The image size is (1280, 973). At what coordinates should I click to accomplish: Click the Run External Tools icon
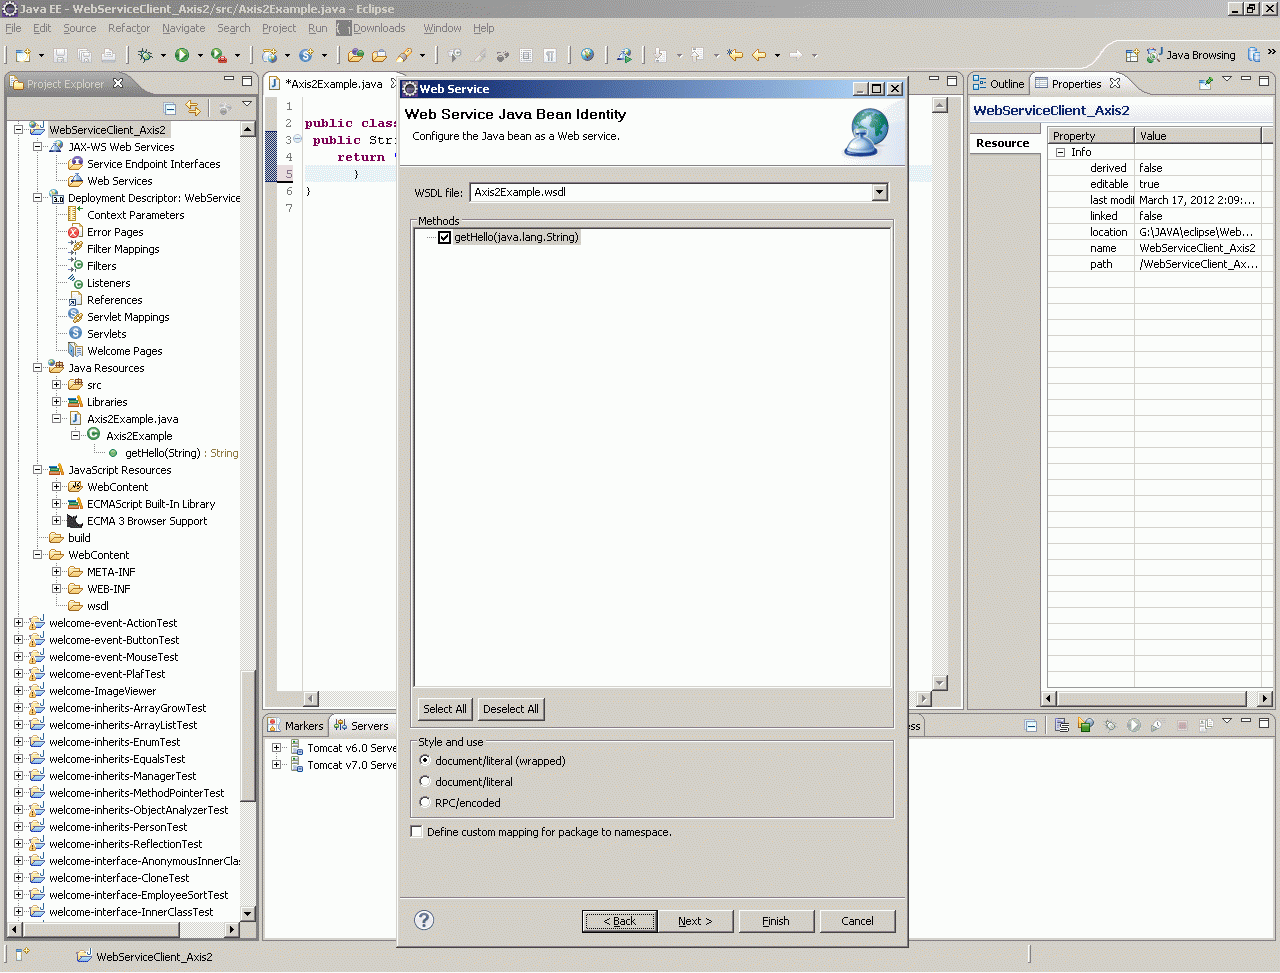click(218, 55)
